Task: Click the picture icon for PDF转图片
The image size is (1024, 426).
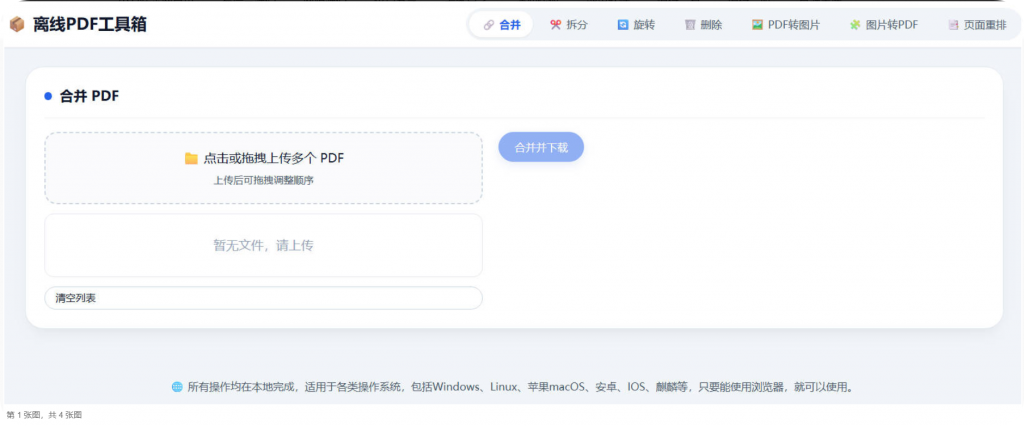Action: click(x=757, y=25)
